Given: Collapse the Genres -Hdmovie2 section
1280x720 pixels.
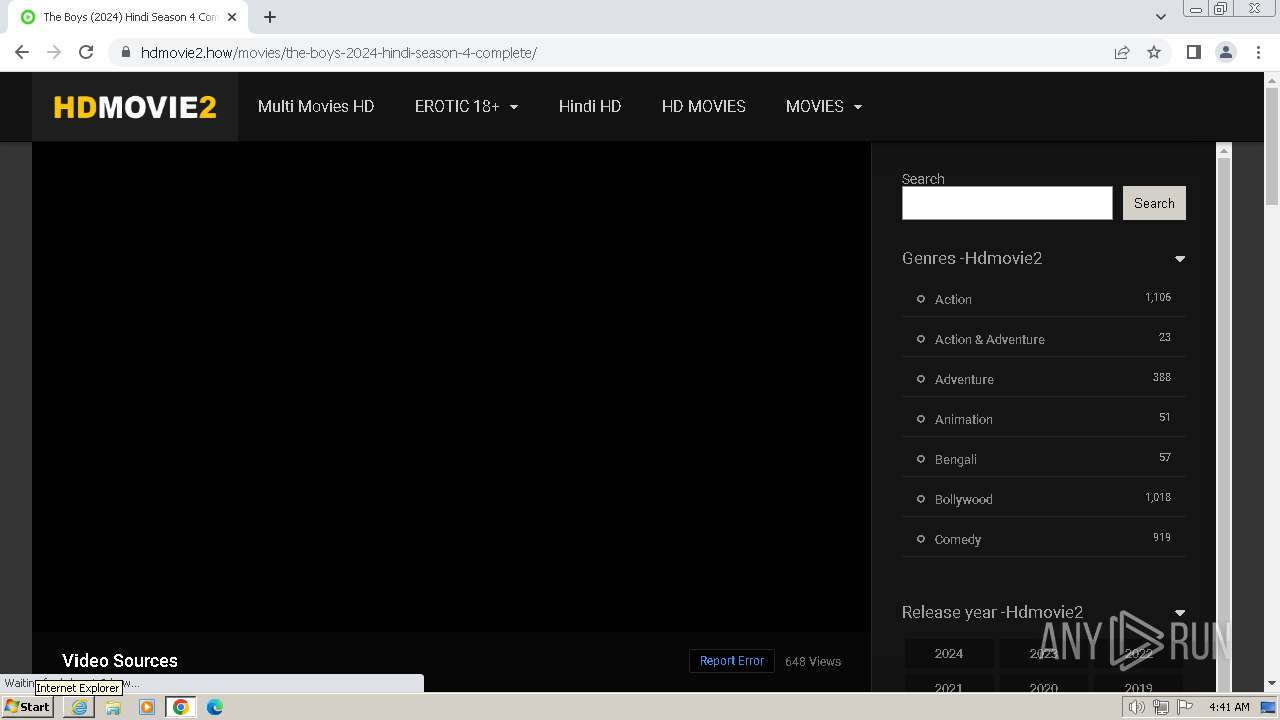Looking at the screenshot, I should click(x=1180, y=259).
